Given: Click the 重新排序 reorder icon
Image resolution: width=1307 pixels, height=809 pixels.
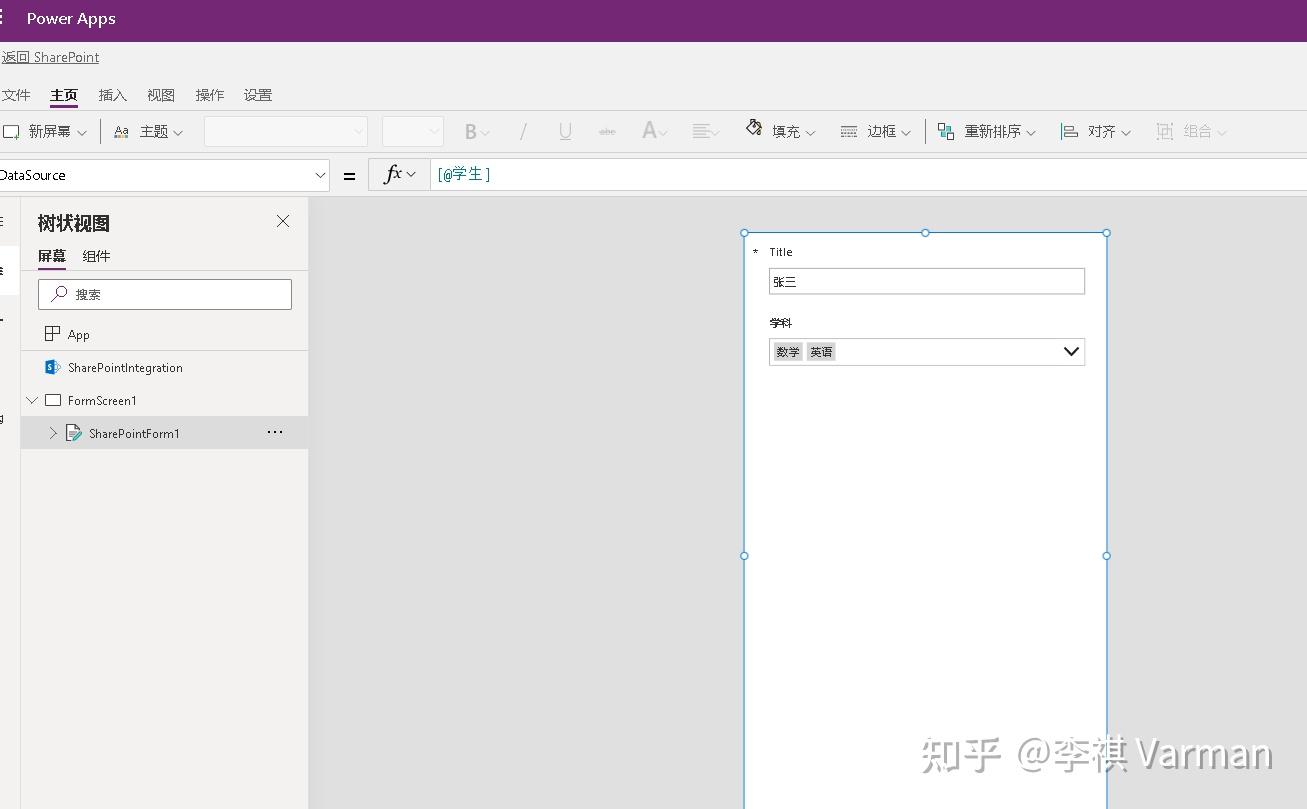Looking at the screenshot, I should [946, 130].
